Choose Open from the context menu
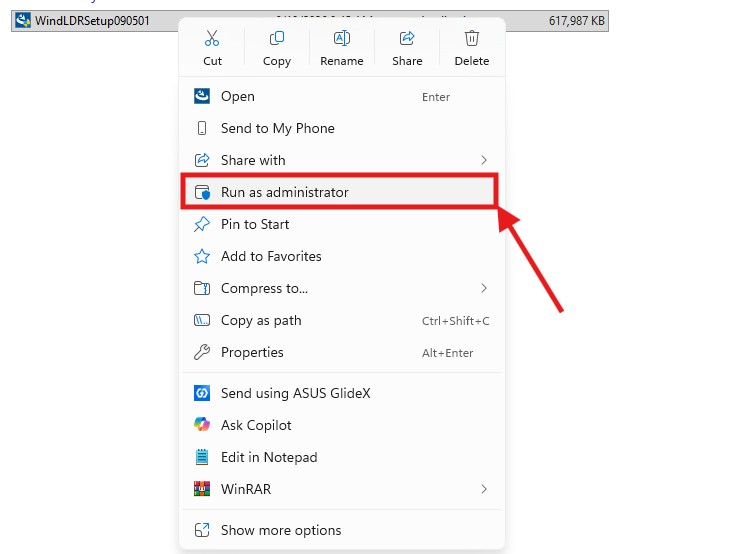Viewport: 737px width, 554px height. tap(342, 96)
